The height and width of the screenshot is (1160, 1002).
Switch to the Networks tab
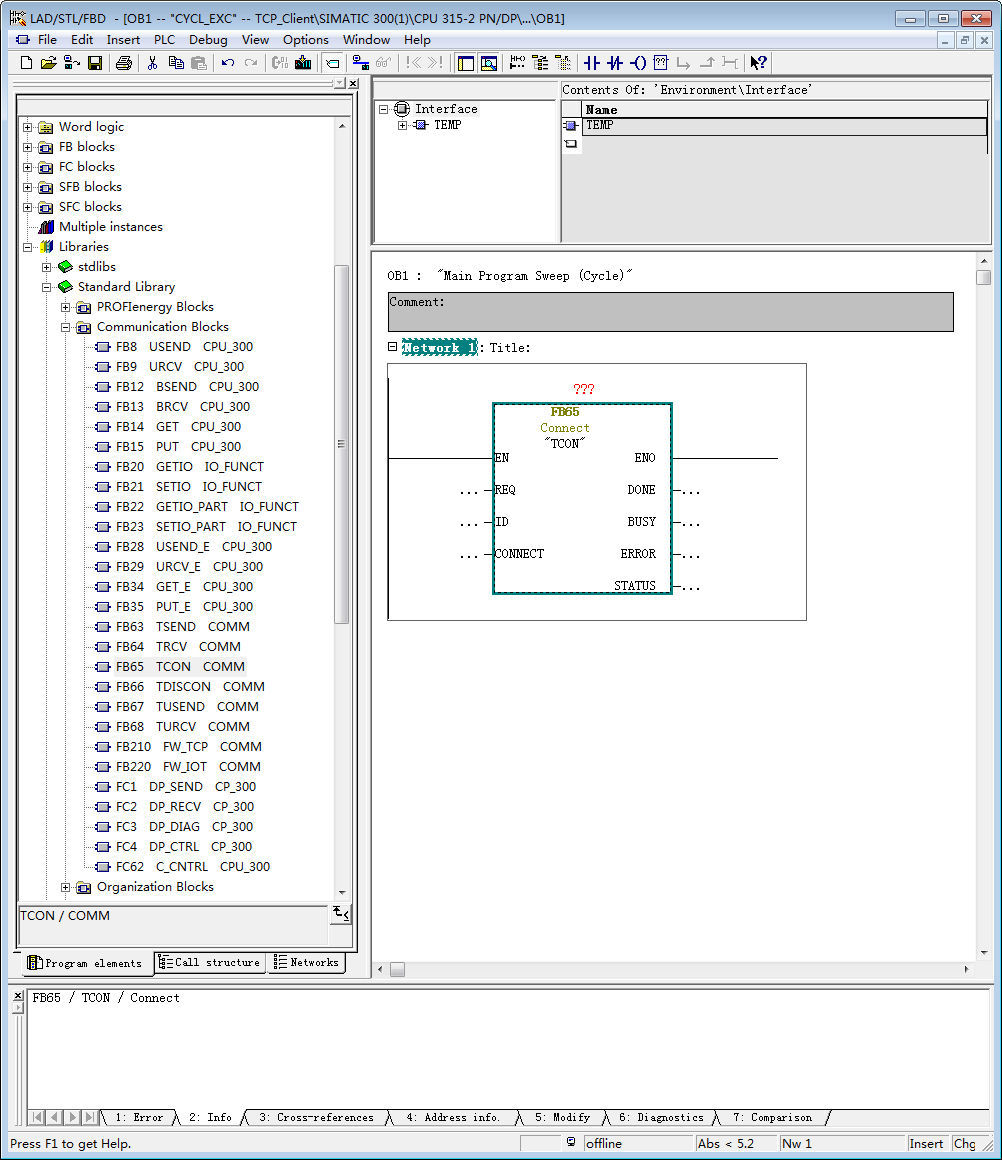coord(306,962)
